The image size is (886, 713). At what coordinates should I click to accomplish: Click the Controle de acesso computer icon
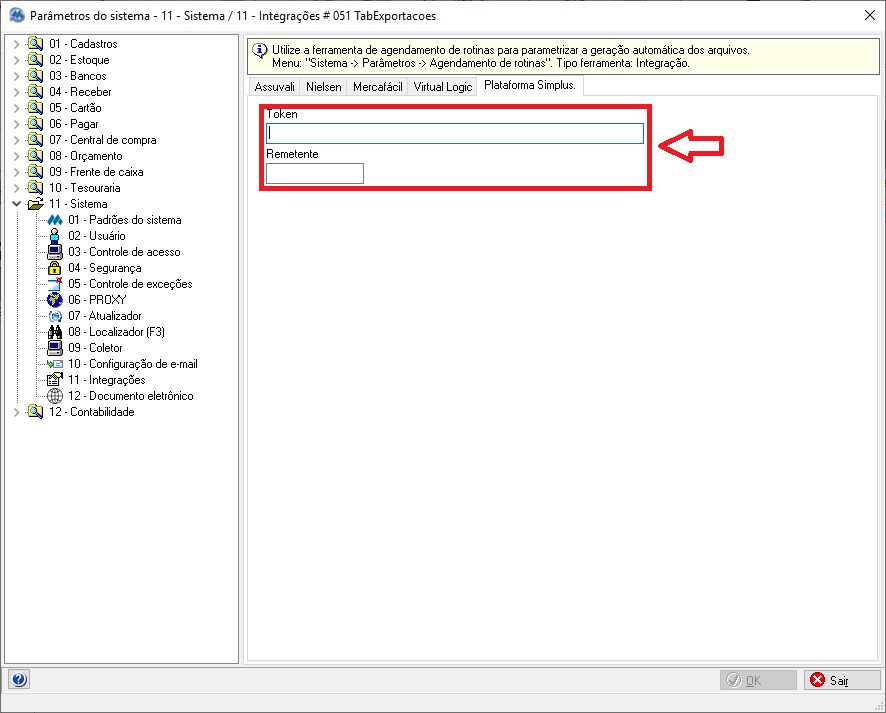(55, 252)
